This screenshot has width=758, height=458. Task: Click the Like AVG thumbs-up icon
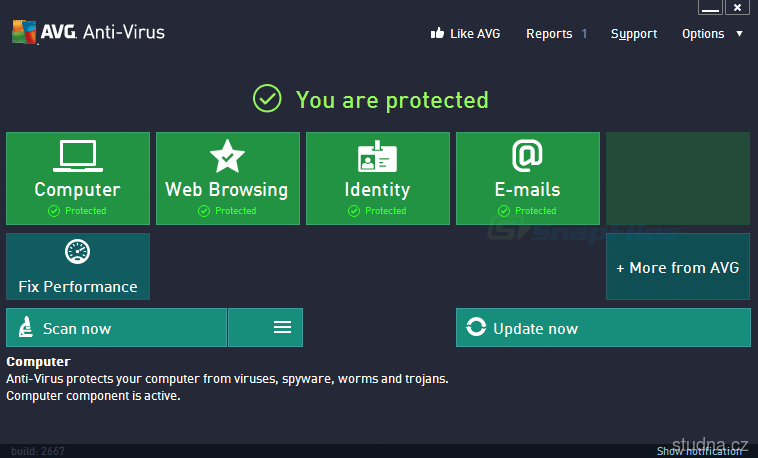point(437,34)
